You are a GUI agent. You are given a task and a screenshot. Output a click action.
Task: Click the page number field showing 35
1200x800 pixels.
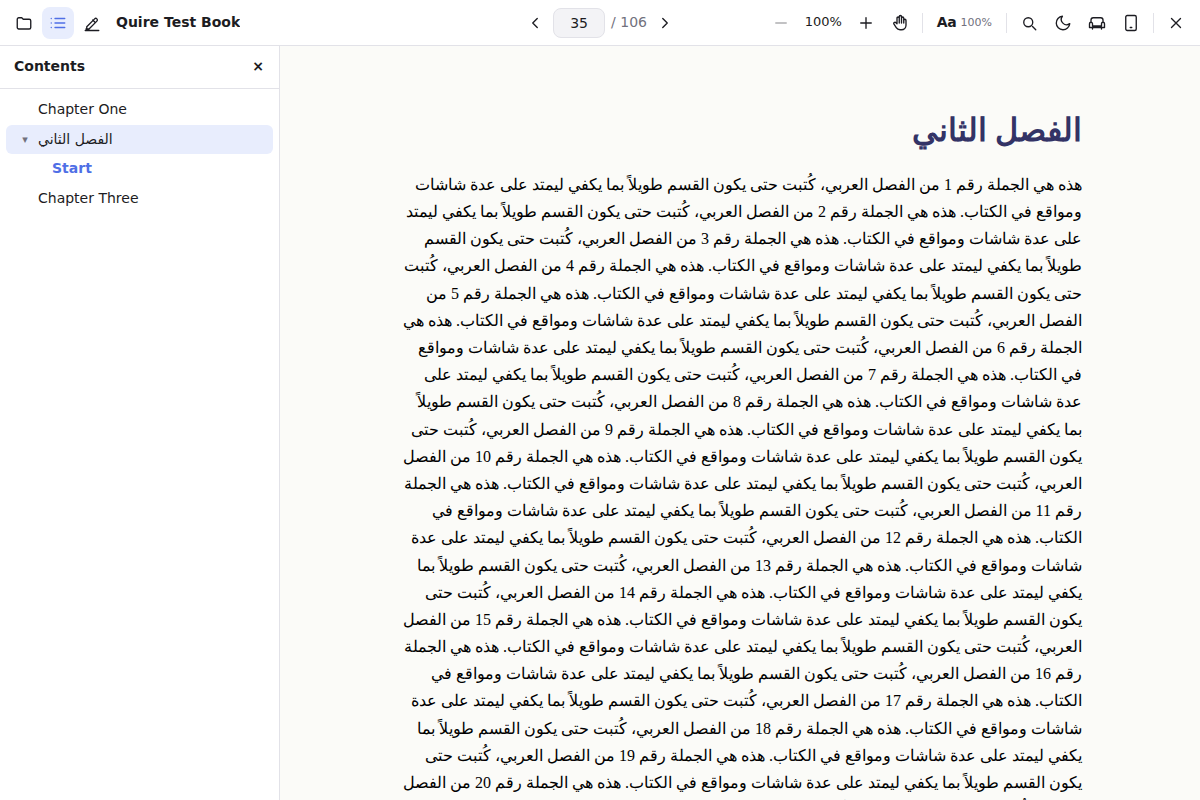579,23
